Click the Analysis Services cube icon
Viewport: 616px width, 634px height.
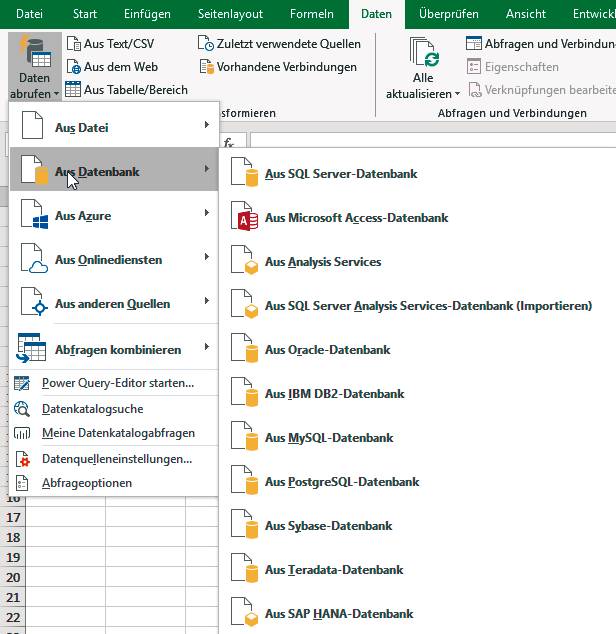244,260
